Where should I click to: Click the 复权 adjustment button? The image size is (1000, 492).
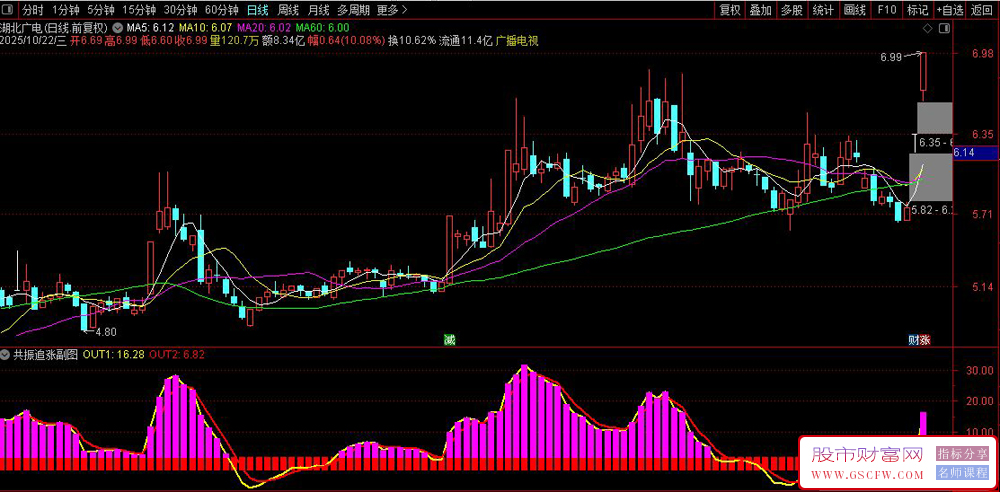pos(731,10)
